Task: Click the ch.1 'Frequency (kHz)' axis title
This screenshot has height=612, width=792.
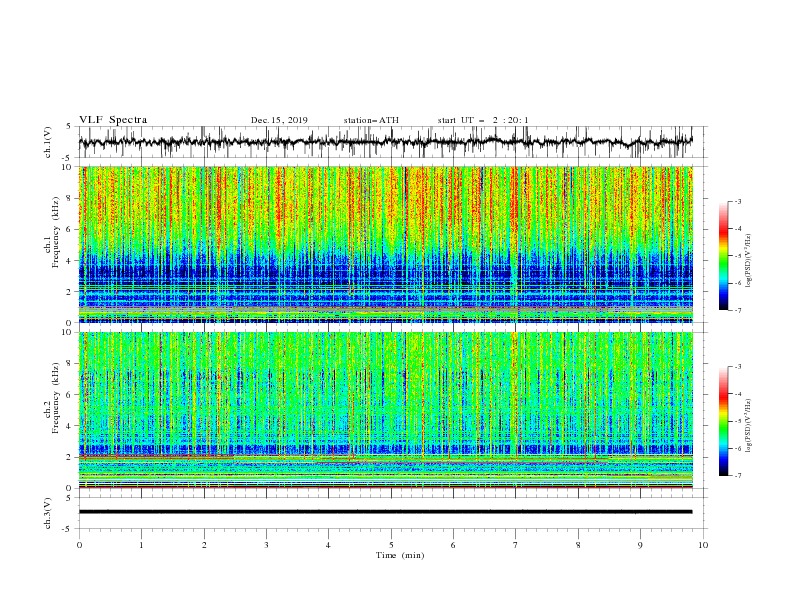Action: (x=55, y=233)
